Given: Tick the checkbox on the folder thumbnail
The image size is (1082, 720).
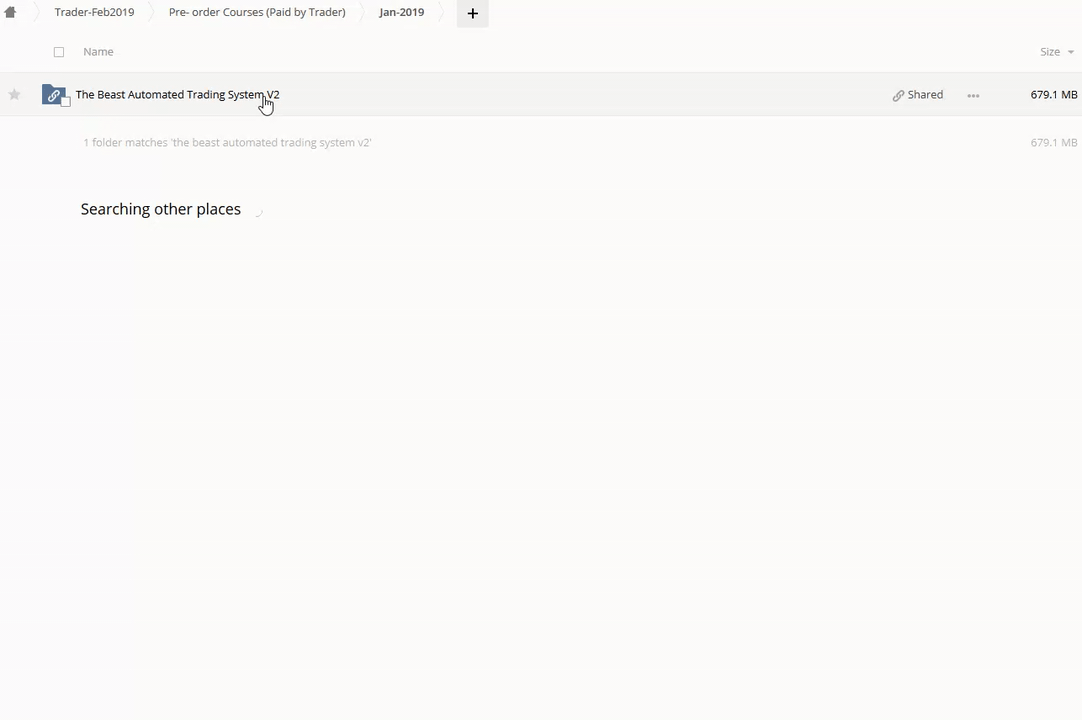Looking at the screenshot, I should click(x=66, y=102).
